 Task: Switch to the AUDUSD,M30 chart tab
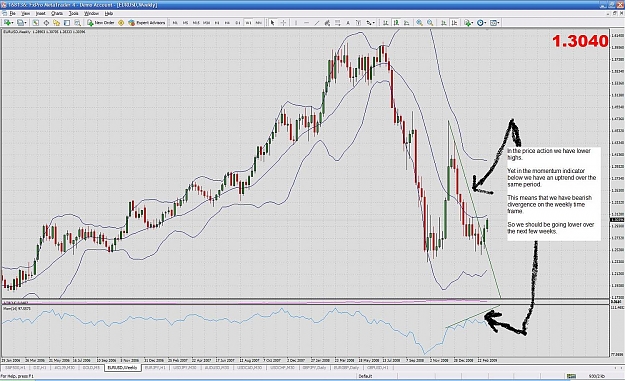217,367
